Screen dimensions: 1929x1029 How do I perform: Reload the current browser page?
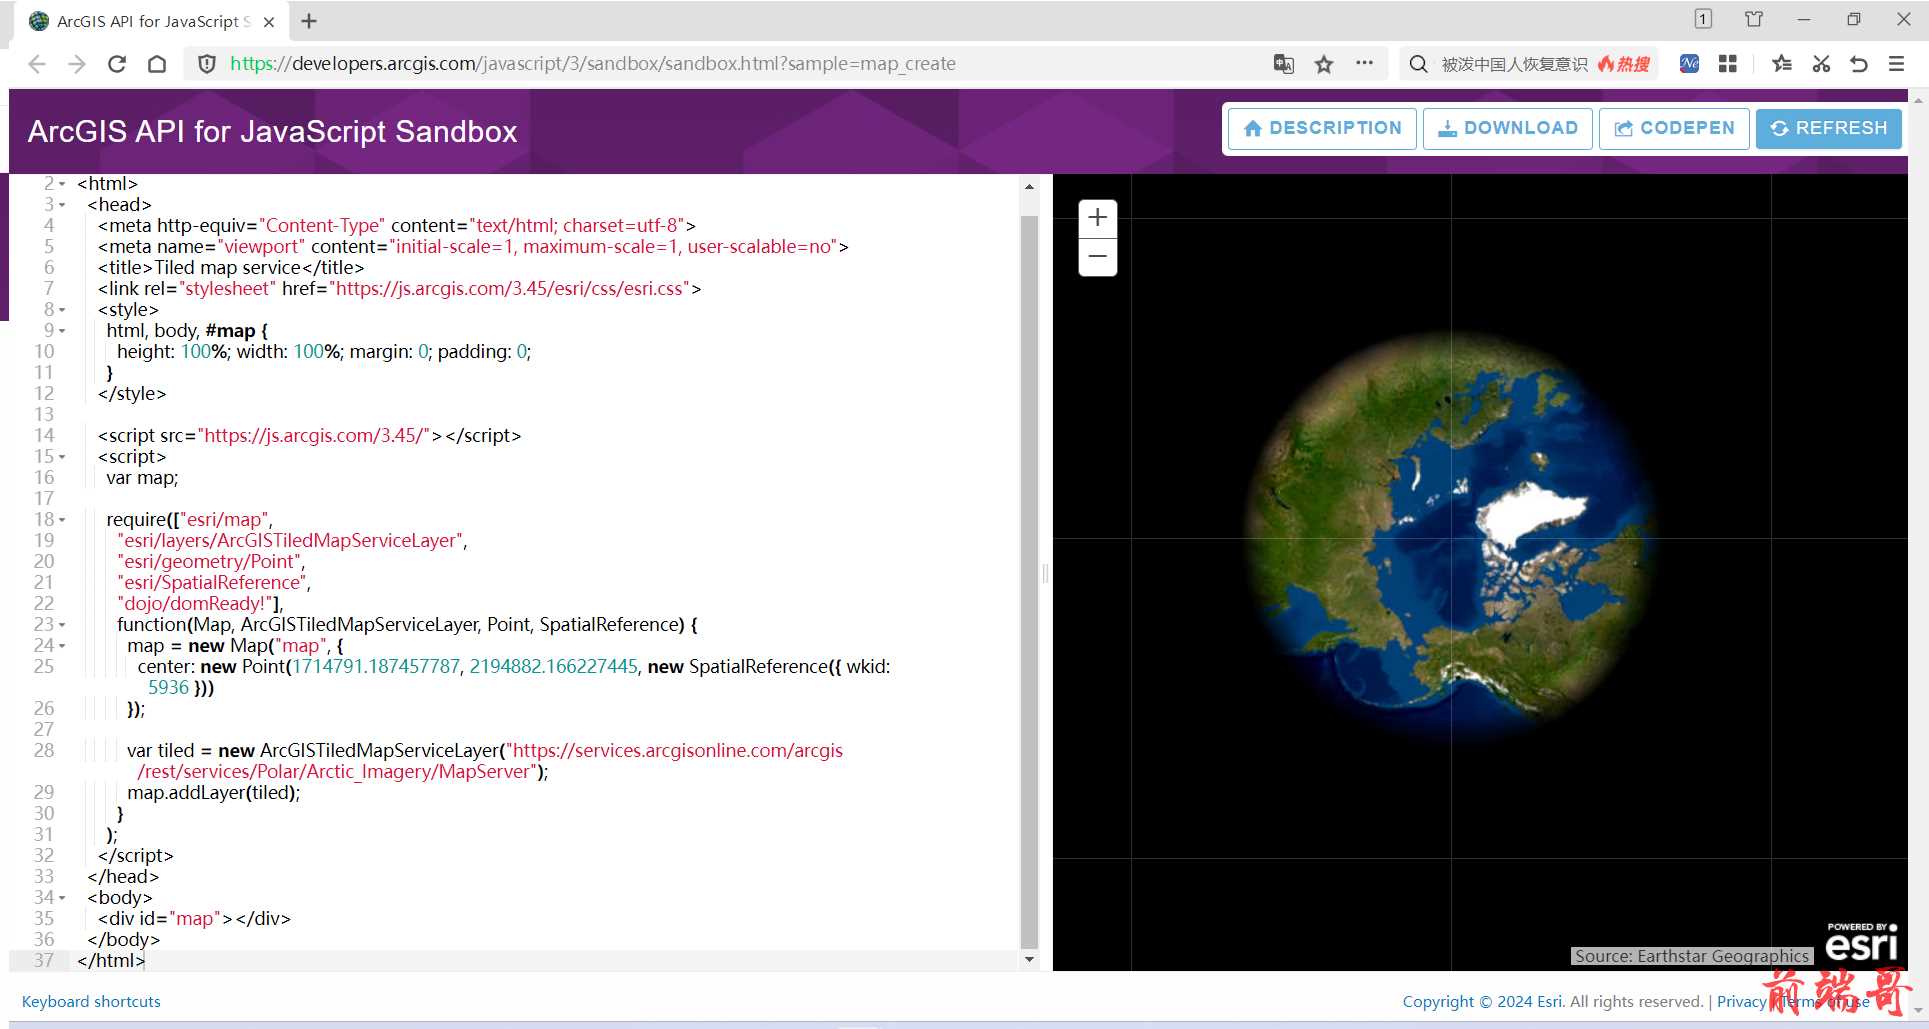click(117, 64)
